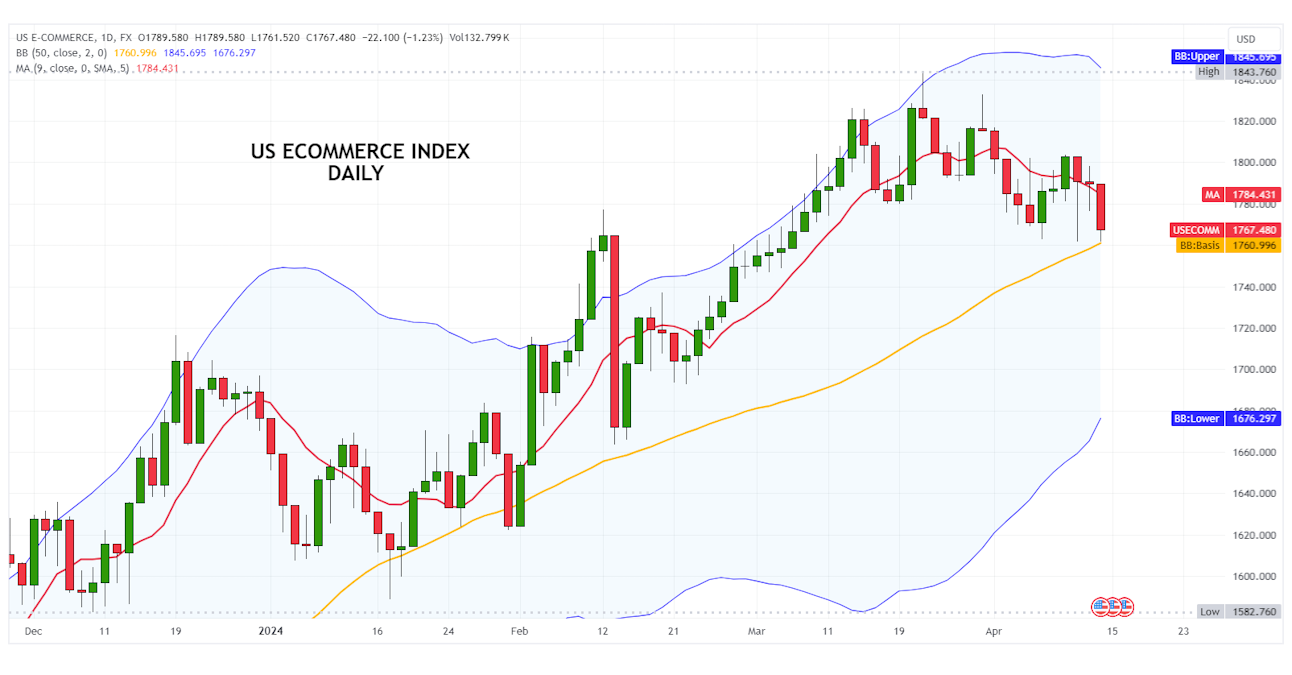The image size is (1292, 675).
Task: Click the Low 1582.760 price marker
Action: pyautogui.click(x=1226, y=611)
